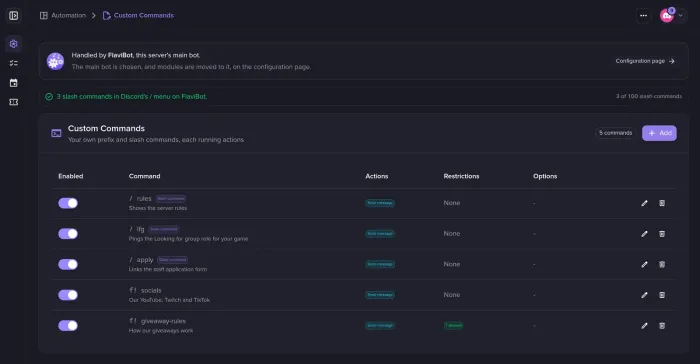700x364 pixels.
Task: Click the Command column header
Action: [145, 176]
